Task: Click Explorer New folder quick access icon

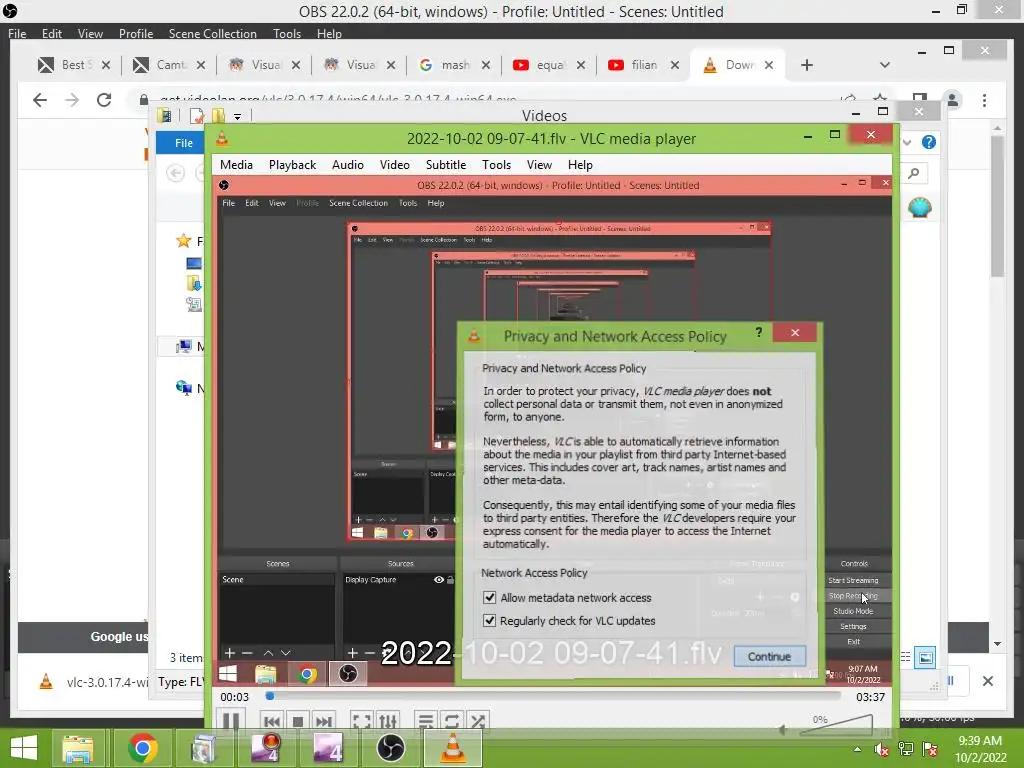Action: click(218, 116)
